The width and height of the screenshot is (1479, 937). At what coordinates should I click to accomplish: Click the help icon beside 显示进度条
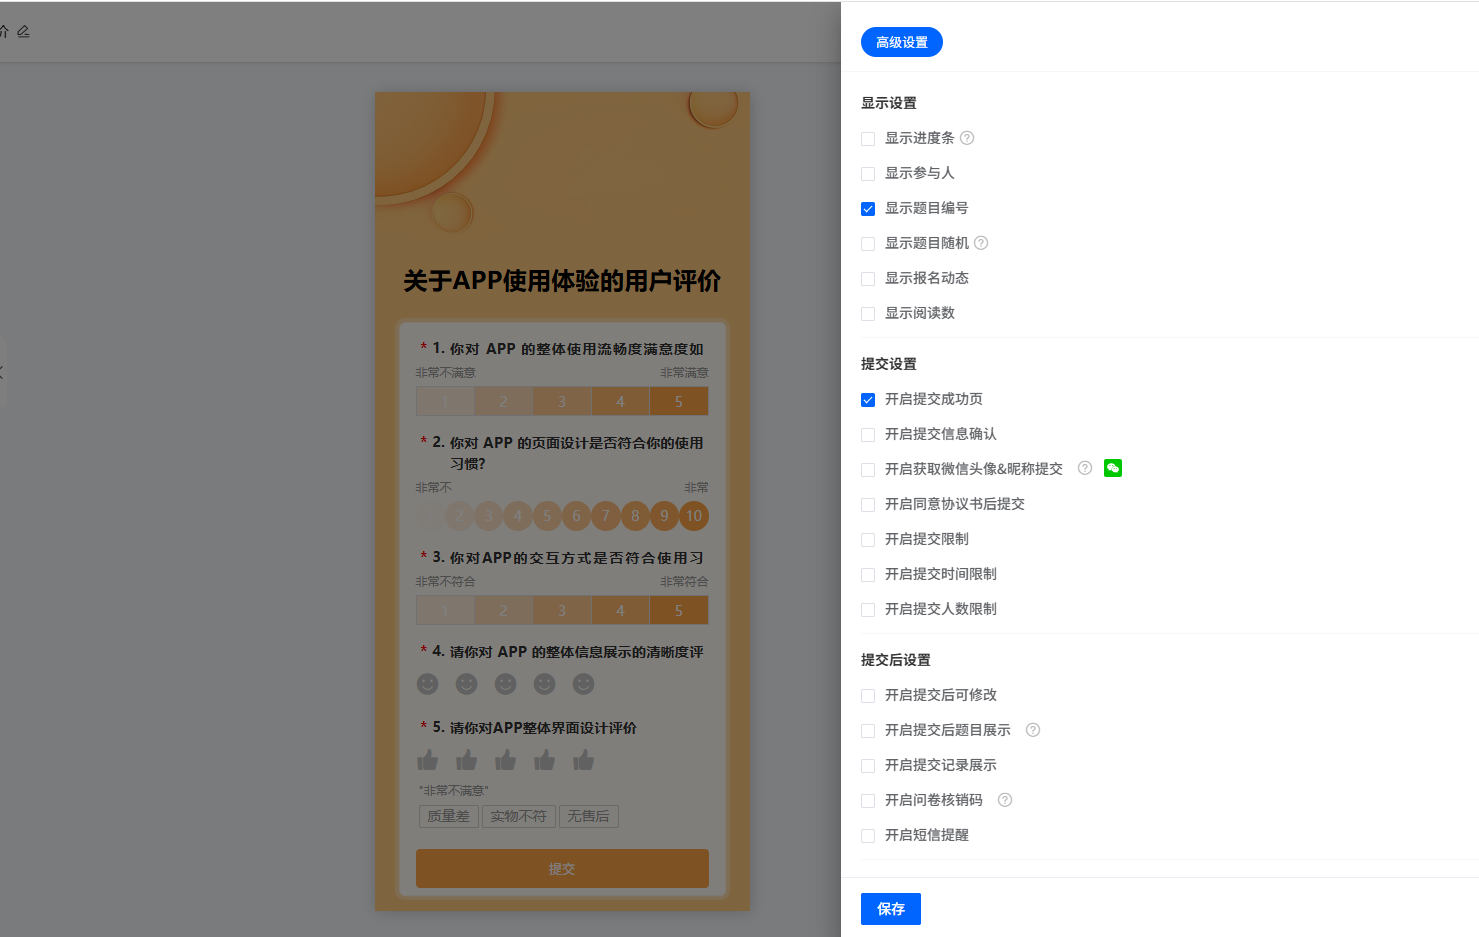click(x=967, y=138)
